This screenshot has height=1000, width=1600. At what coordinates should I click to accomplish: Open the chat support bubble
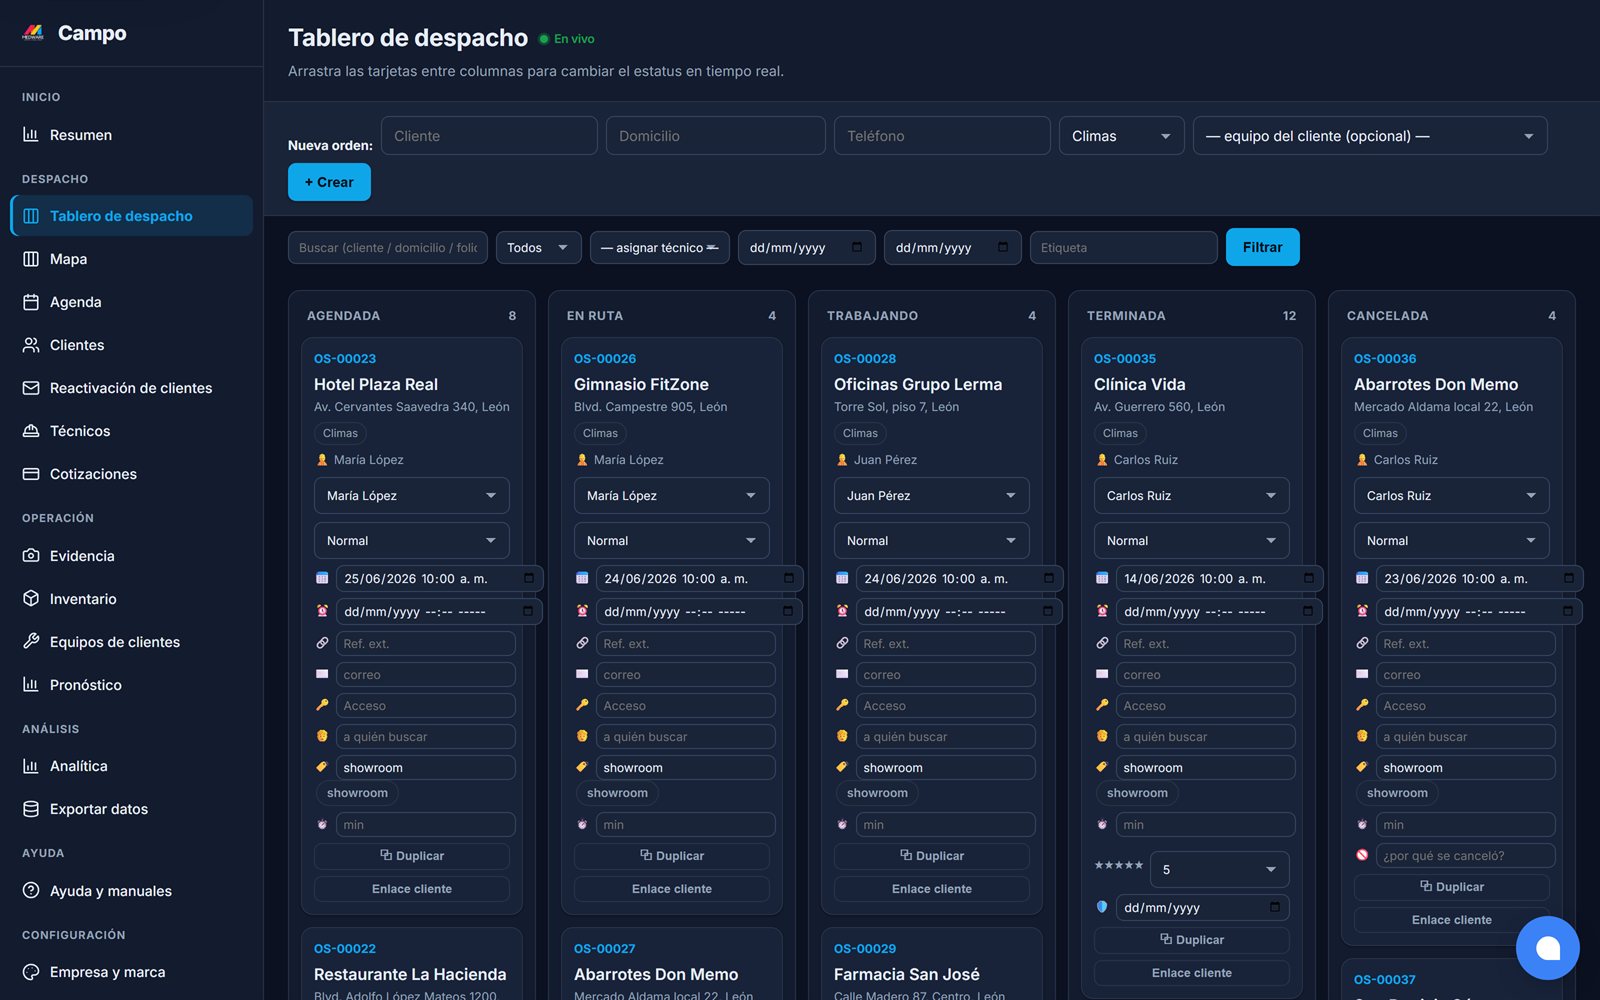(1547, 948)
